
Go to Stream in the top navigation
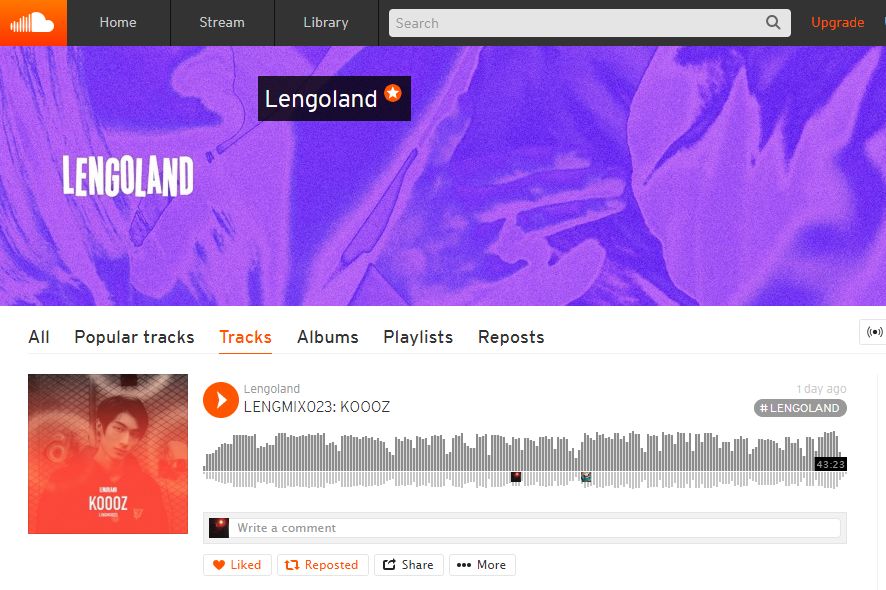point(222,23)
